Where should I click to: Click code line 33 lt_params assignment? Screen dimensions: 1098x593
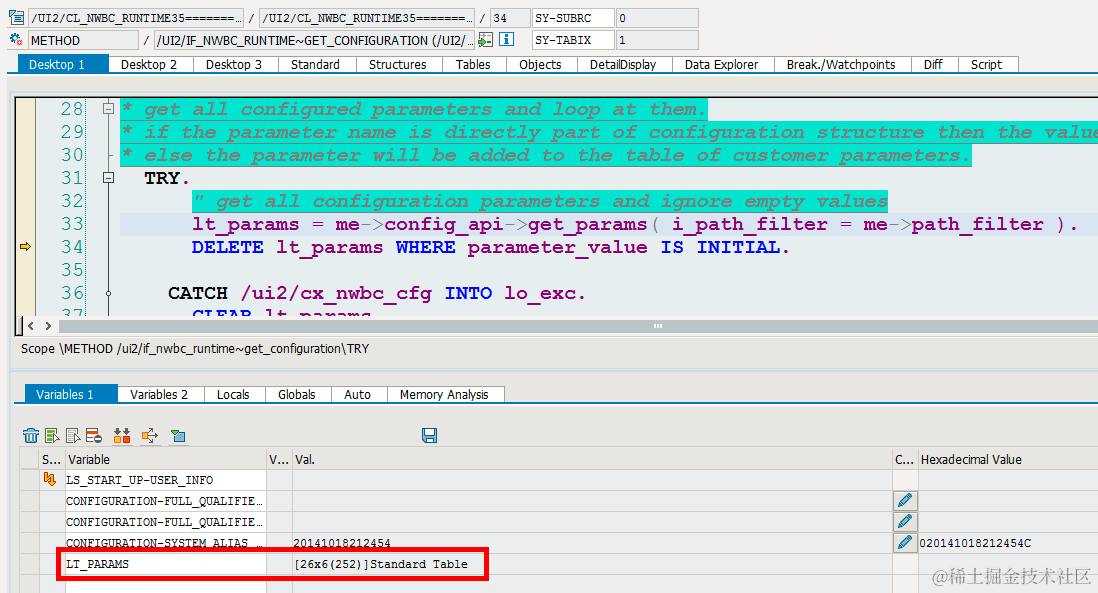(634, 224)
